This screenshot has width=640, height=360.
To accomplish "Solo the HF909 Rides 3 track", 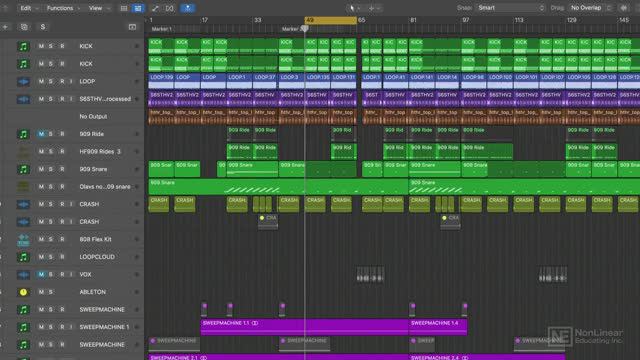I will tap(51, 152).
